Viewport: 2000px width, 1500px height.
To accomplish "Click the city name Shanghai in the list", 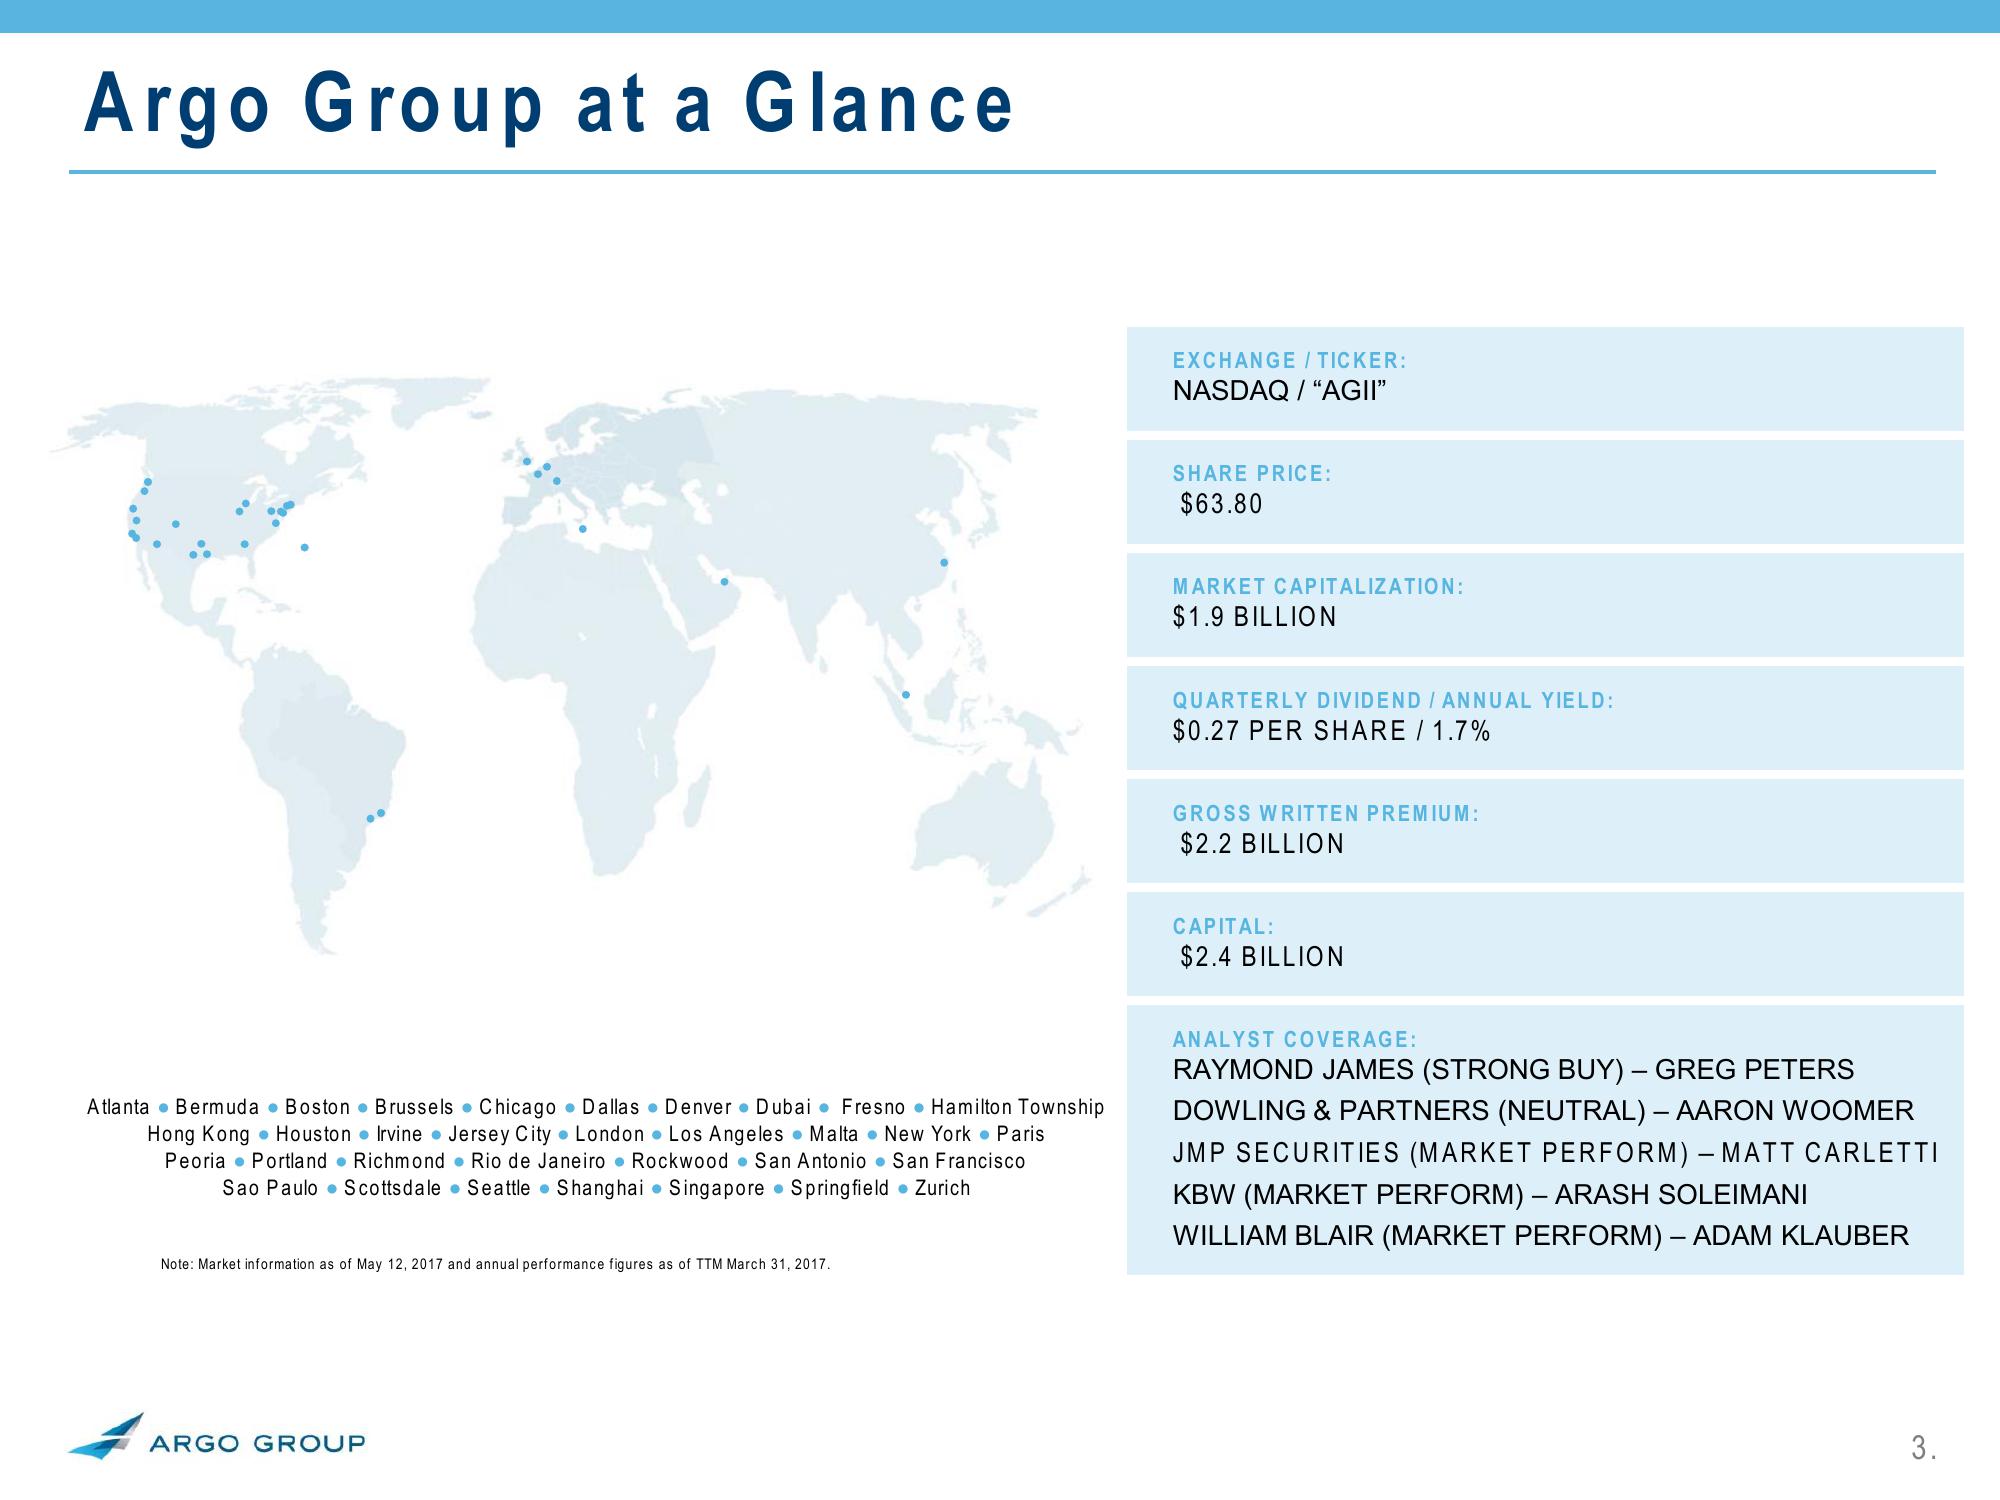I will (600, 1188).
